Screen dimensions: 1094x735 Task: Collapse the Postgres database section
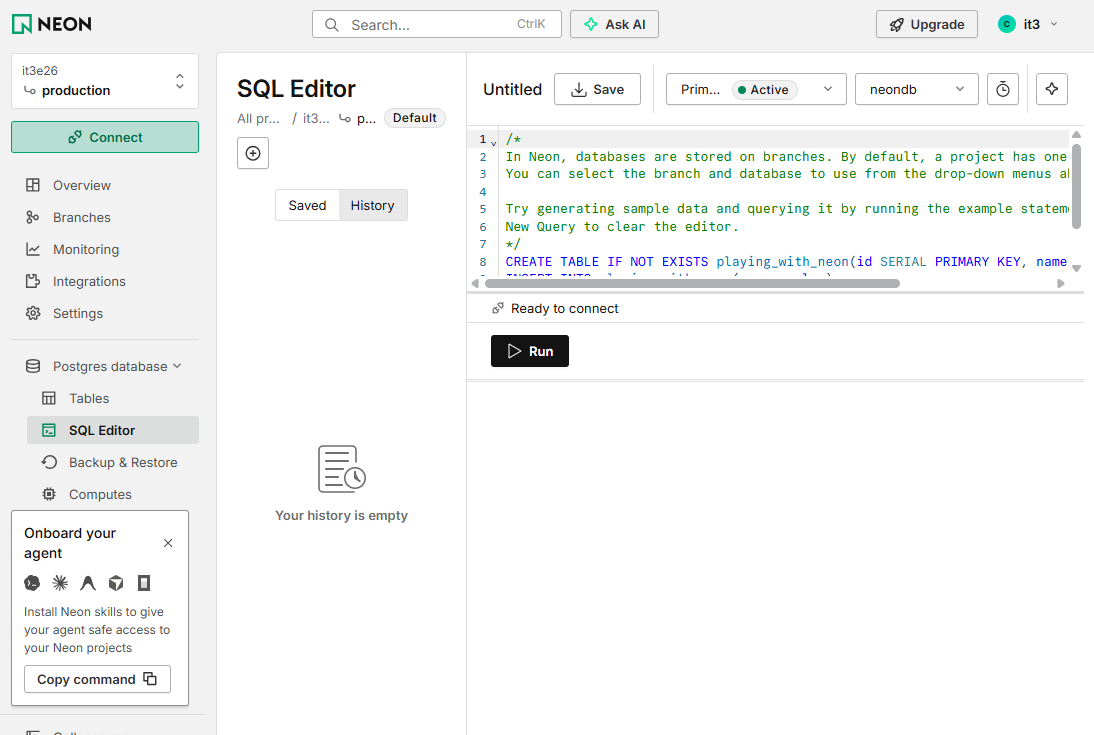click(x=177, y=366)
